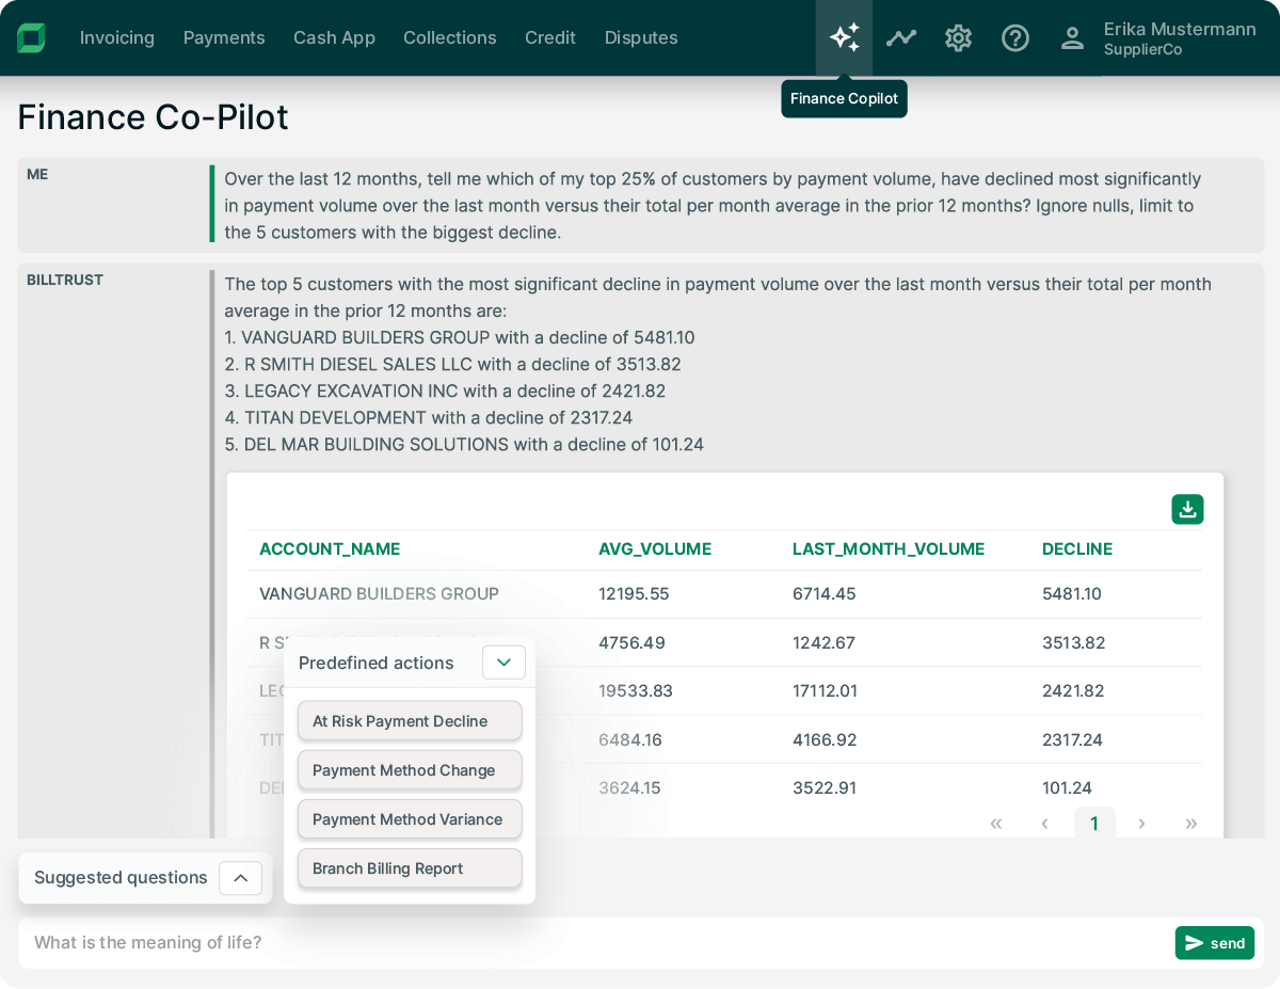Collapse the Suggested questions panel
1280x989 pixels.
[x=240, y=877]
